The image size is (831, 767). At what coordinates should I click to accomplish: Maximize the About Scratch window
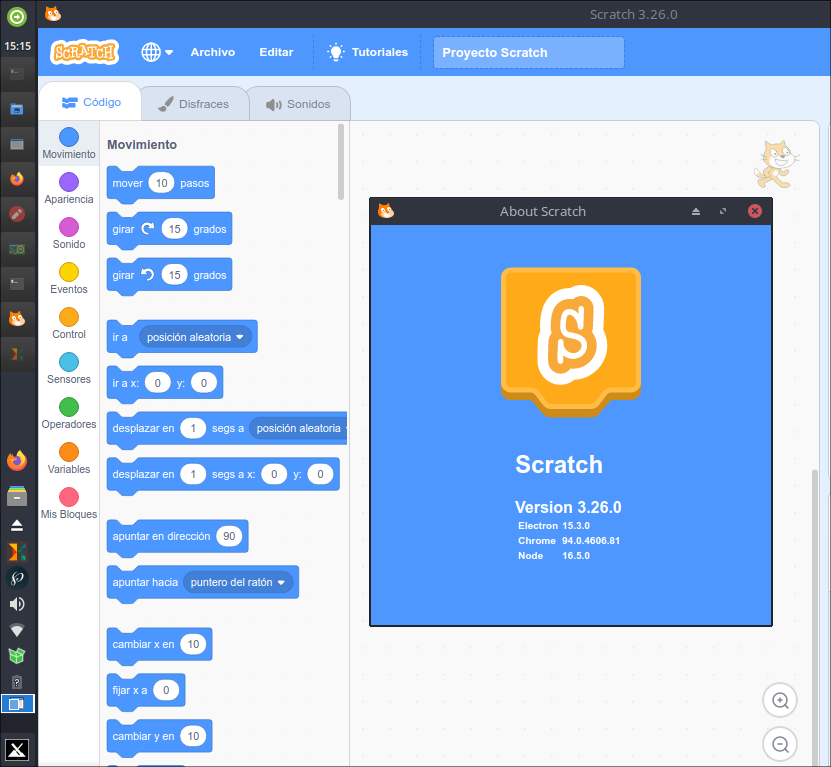[x=723, y=211]
